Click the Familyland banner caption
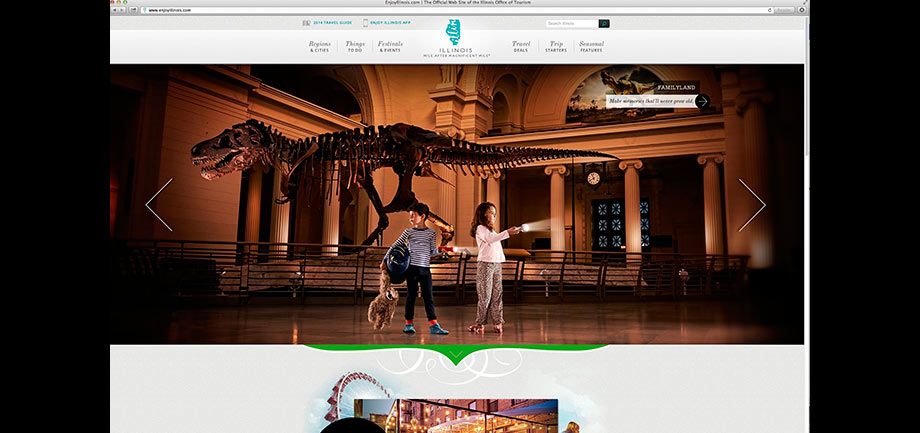920x433 pixels. (648, 101)
